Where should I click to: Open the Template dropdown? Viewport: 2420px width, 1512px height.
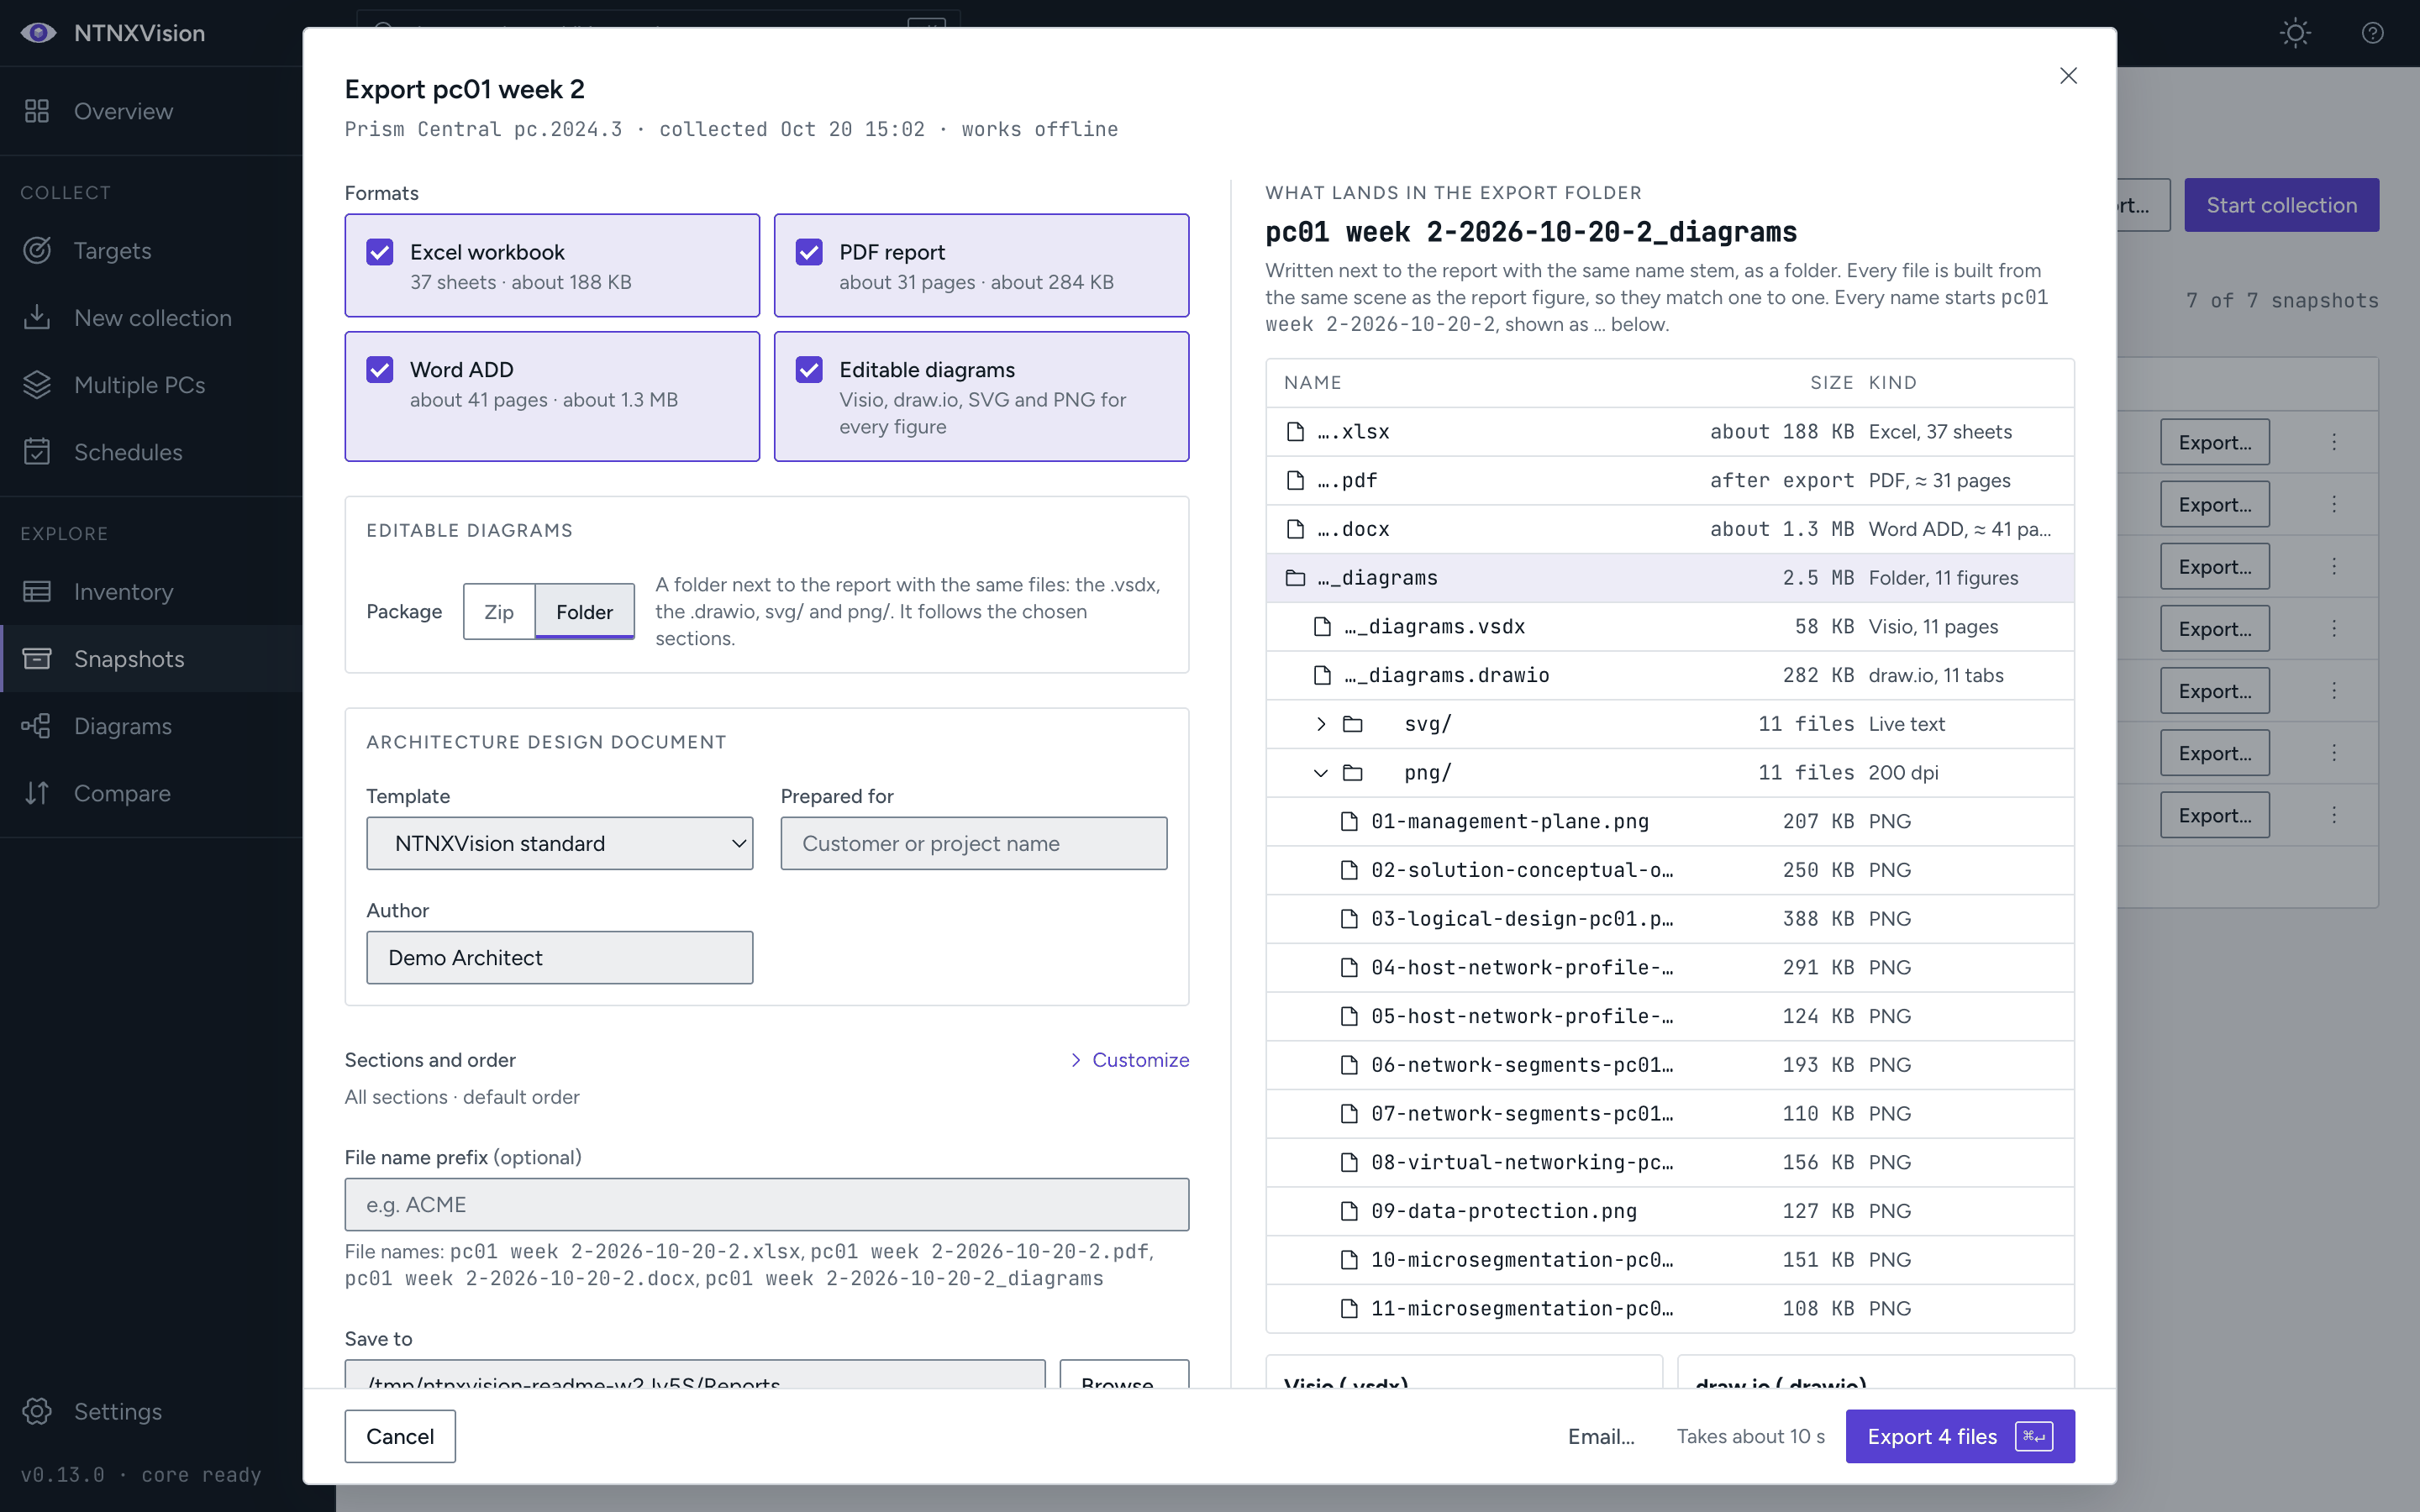point(559,843)
